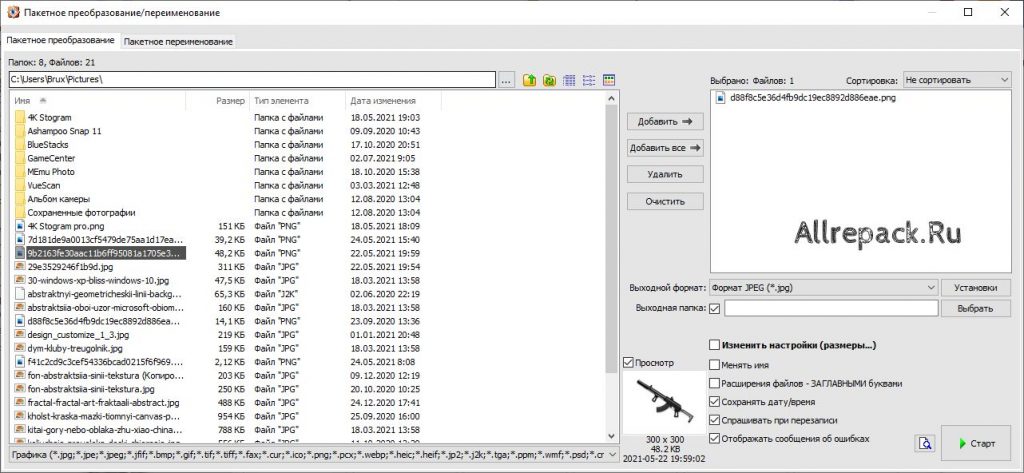
Task: Click the browse path ellipsis button
Action: click(x=507, y=80)
